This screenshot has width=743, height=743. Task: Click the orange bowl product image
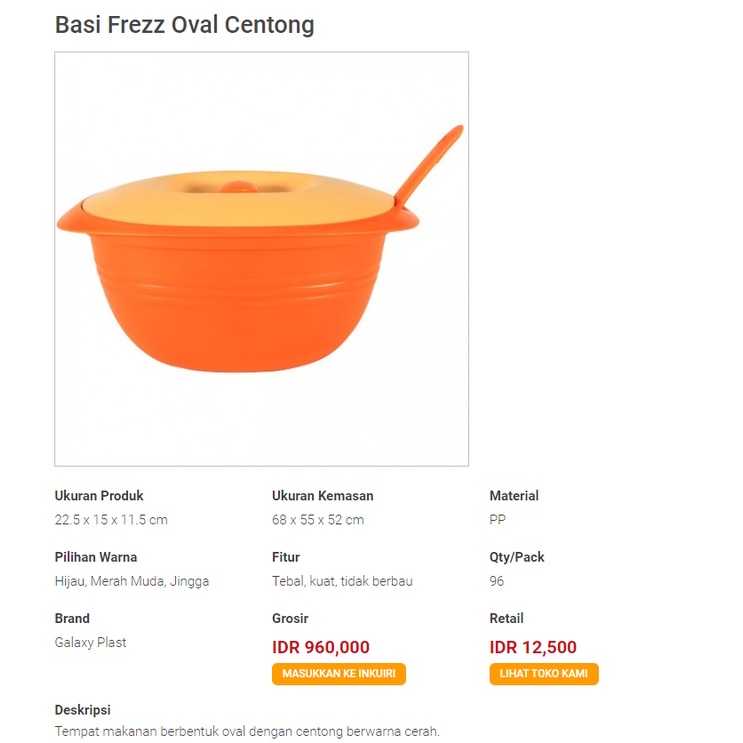tap(262, 259)
